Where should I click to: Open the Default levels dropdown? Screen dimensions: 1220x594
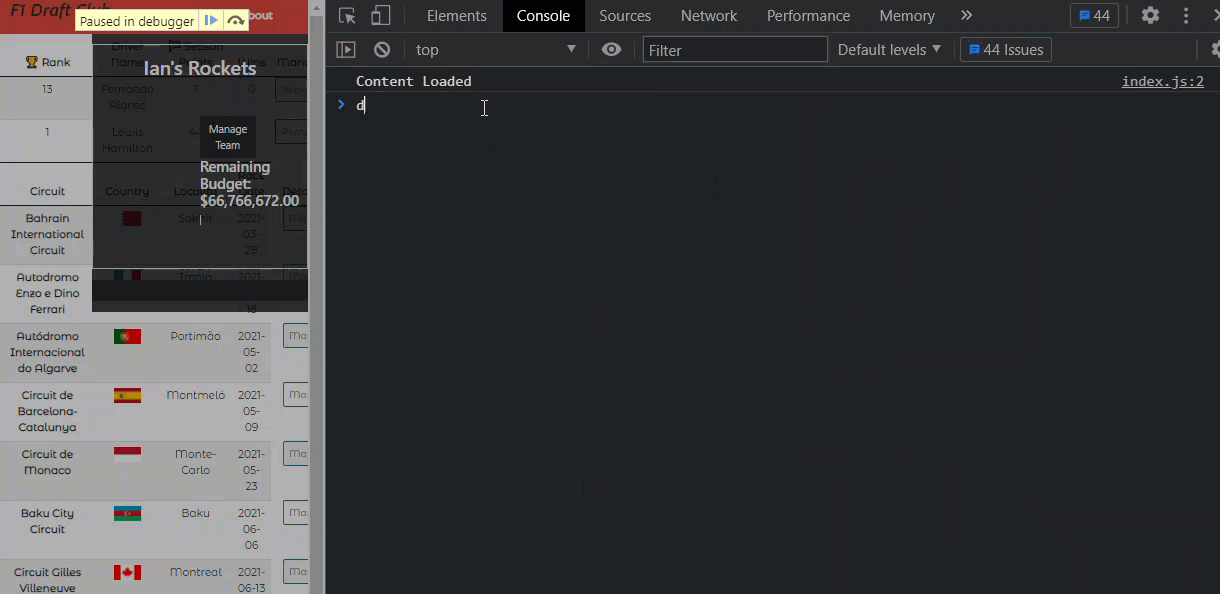click(889, 49)
